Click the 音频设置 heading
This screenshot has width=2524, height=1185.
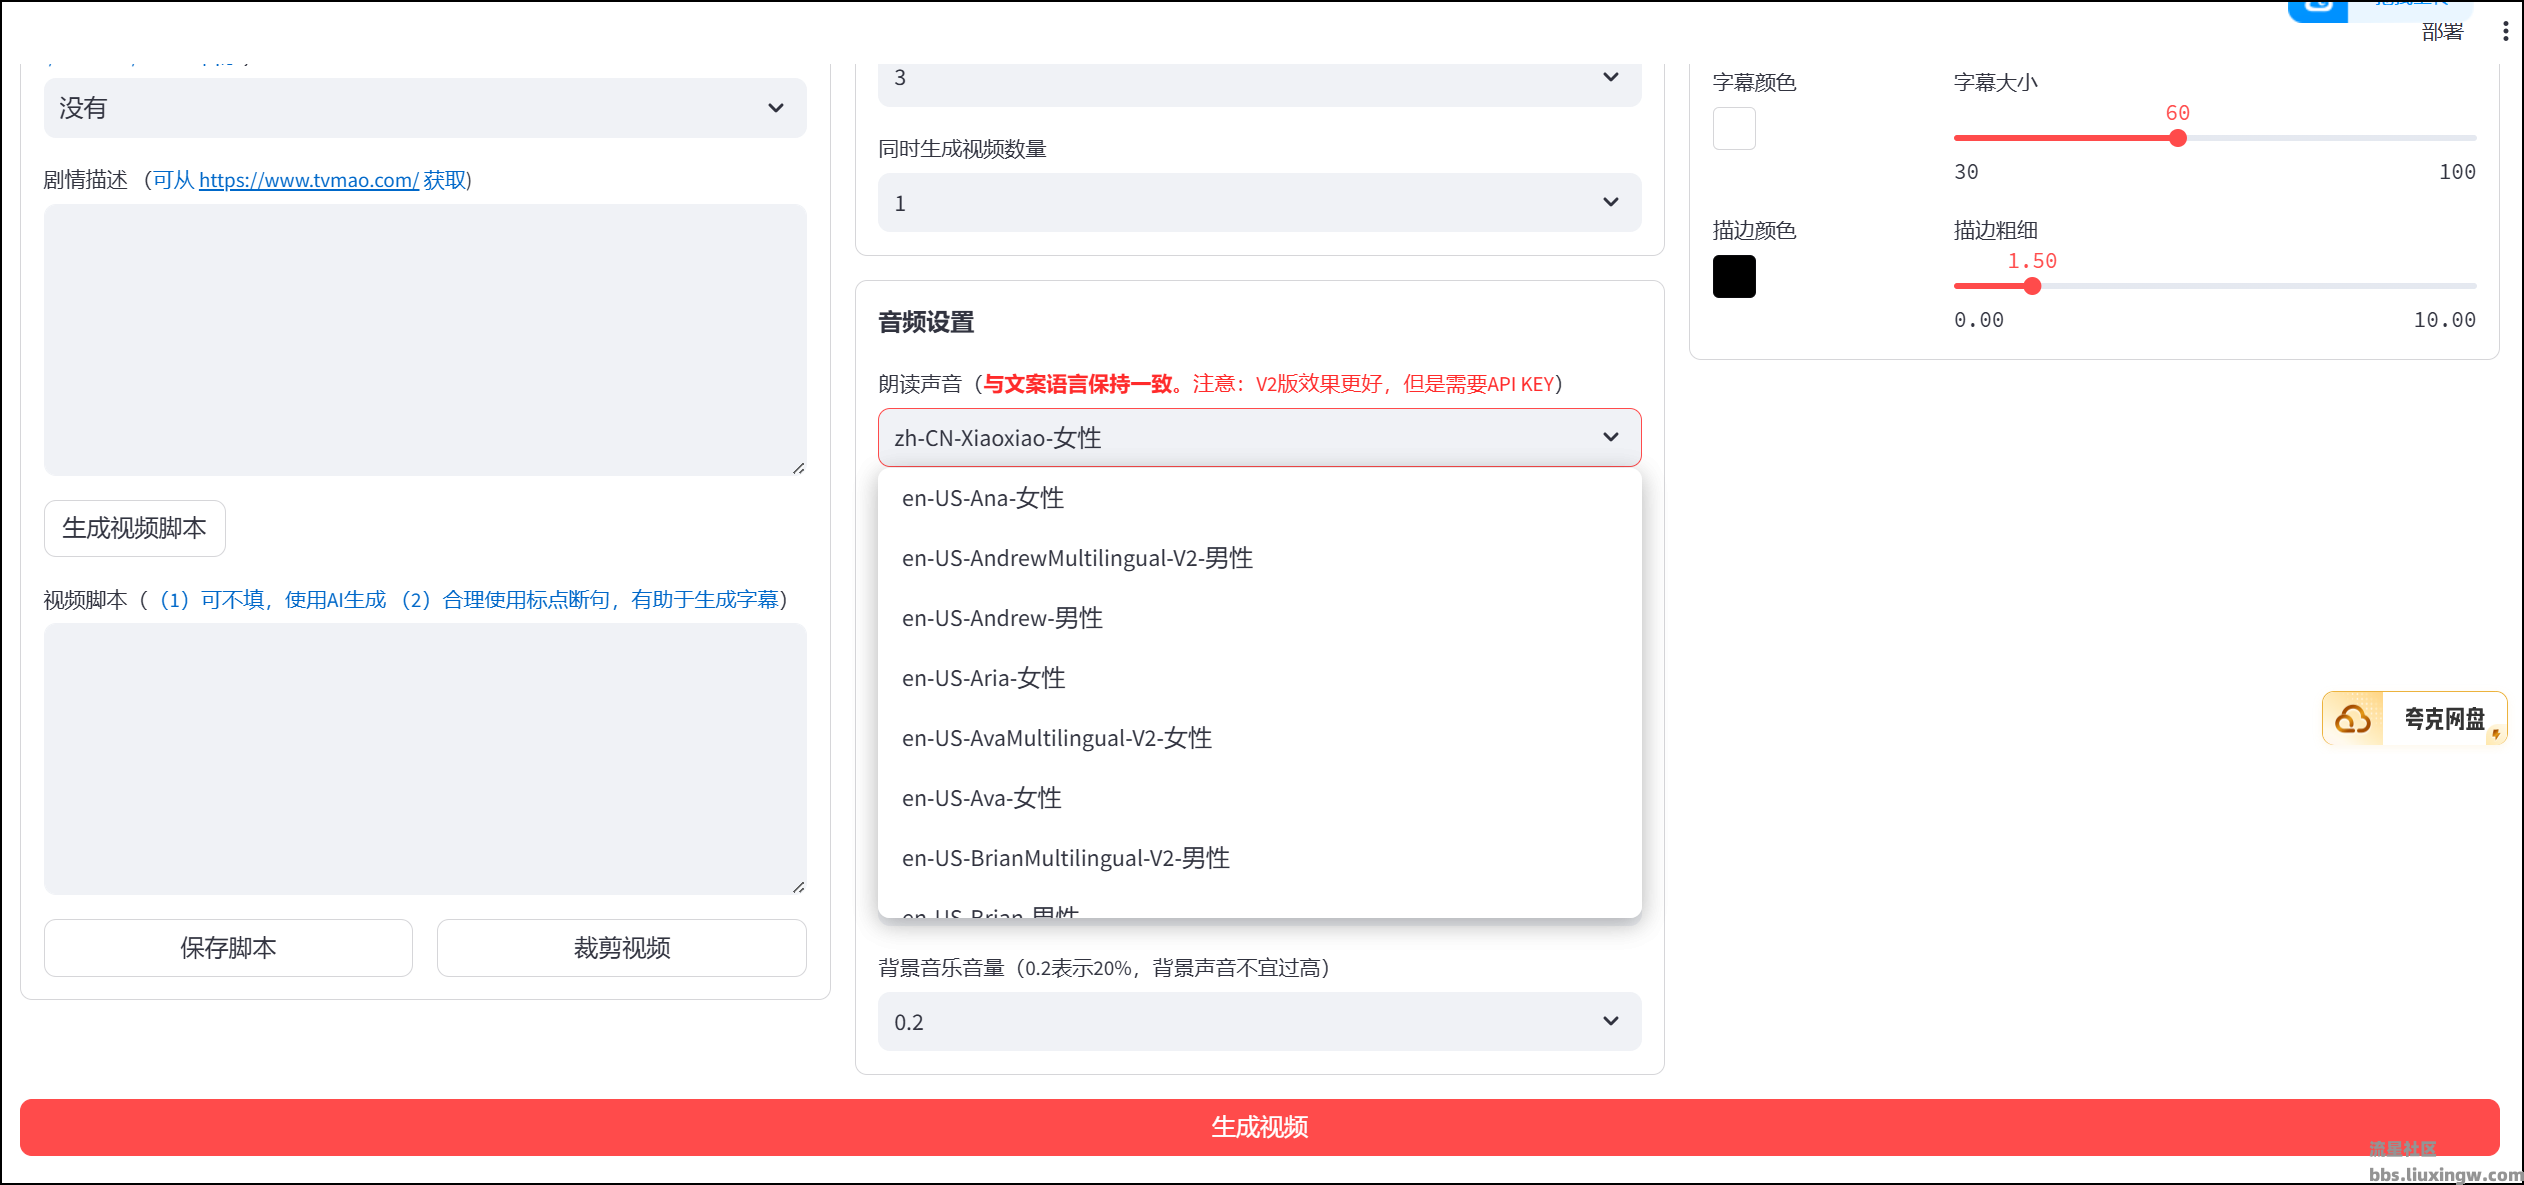pos(926,322)
